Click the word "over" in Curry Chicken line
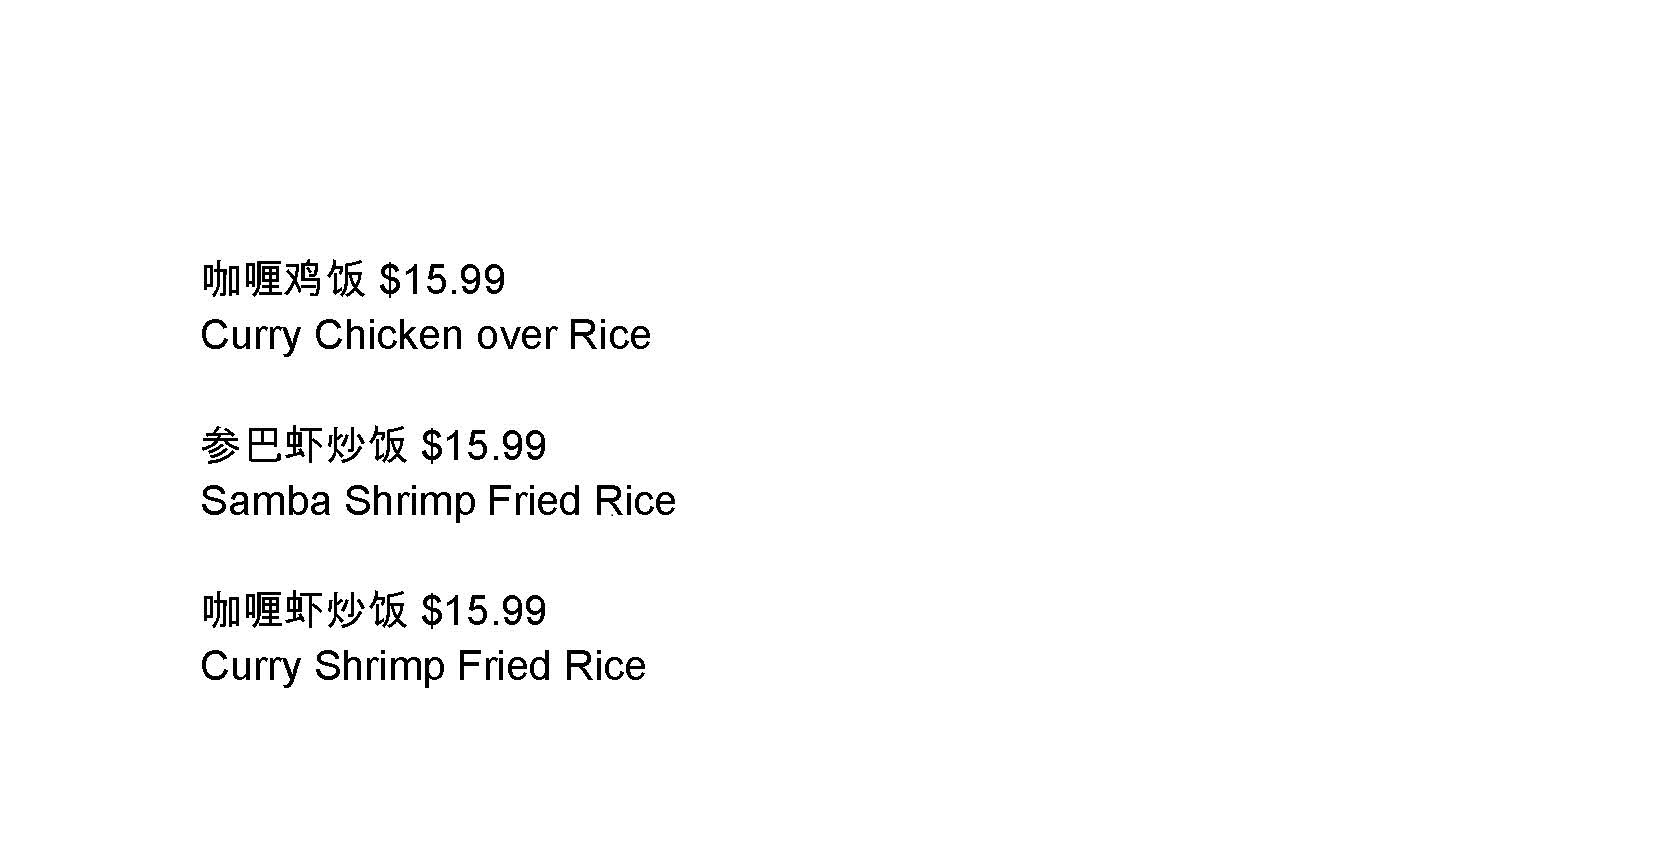 point(516,335)
